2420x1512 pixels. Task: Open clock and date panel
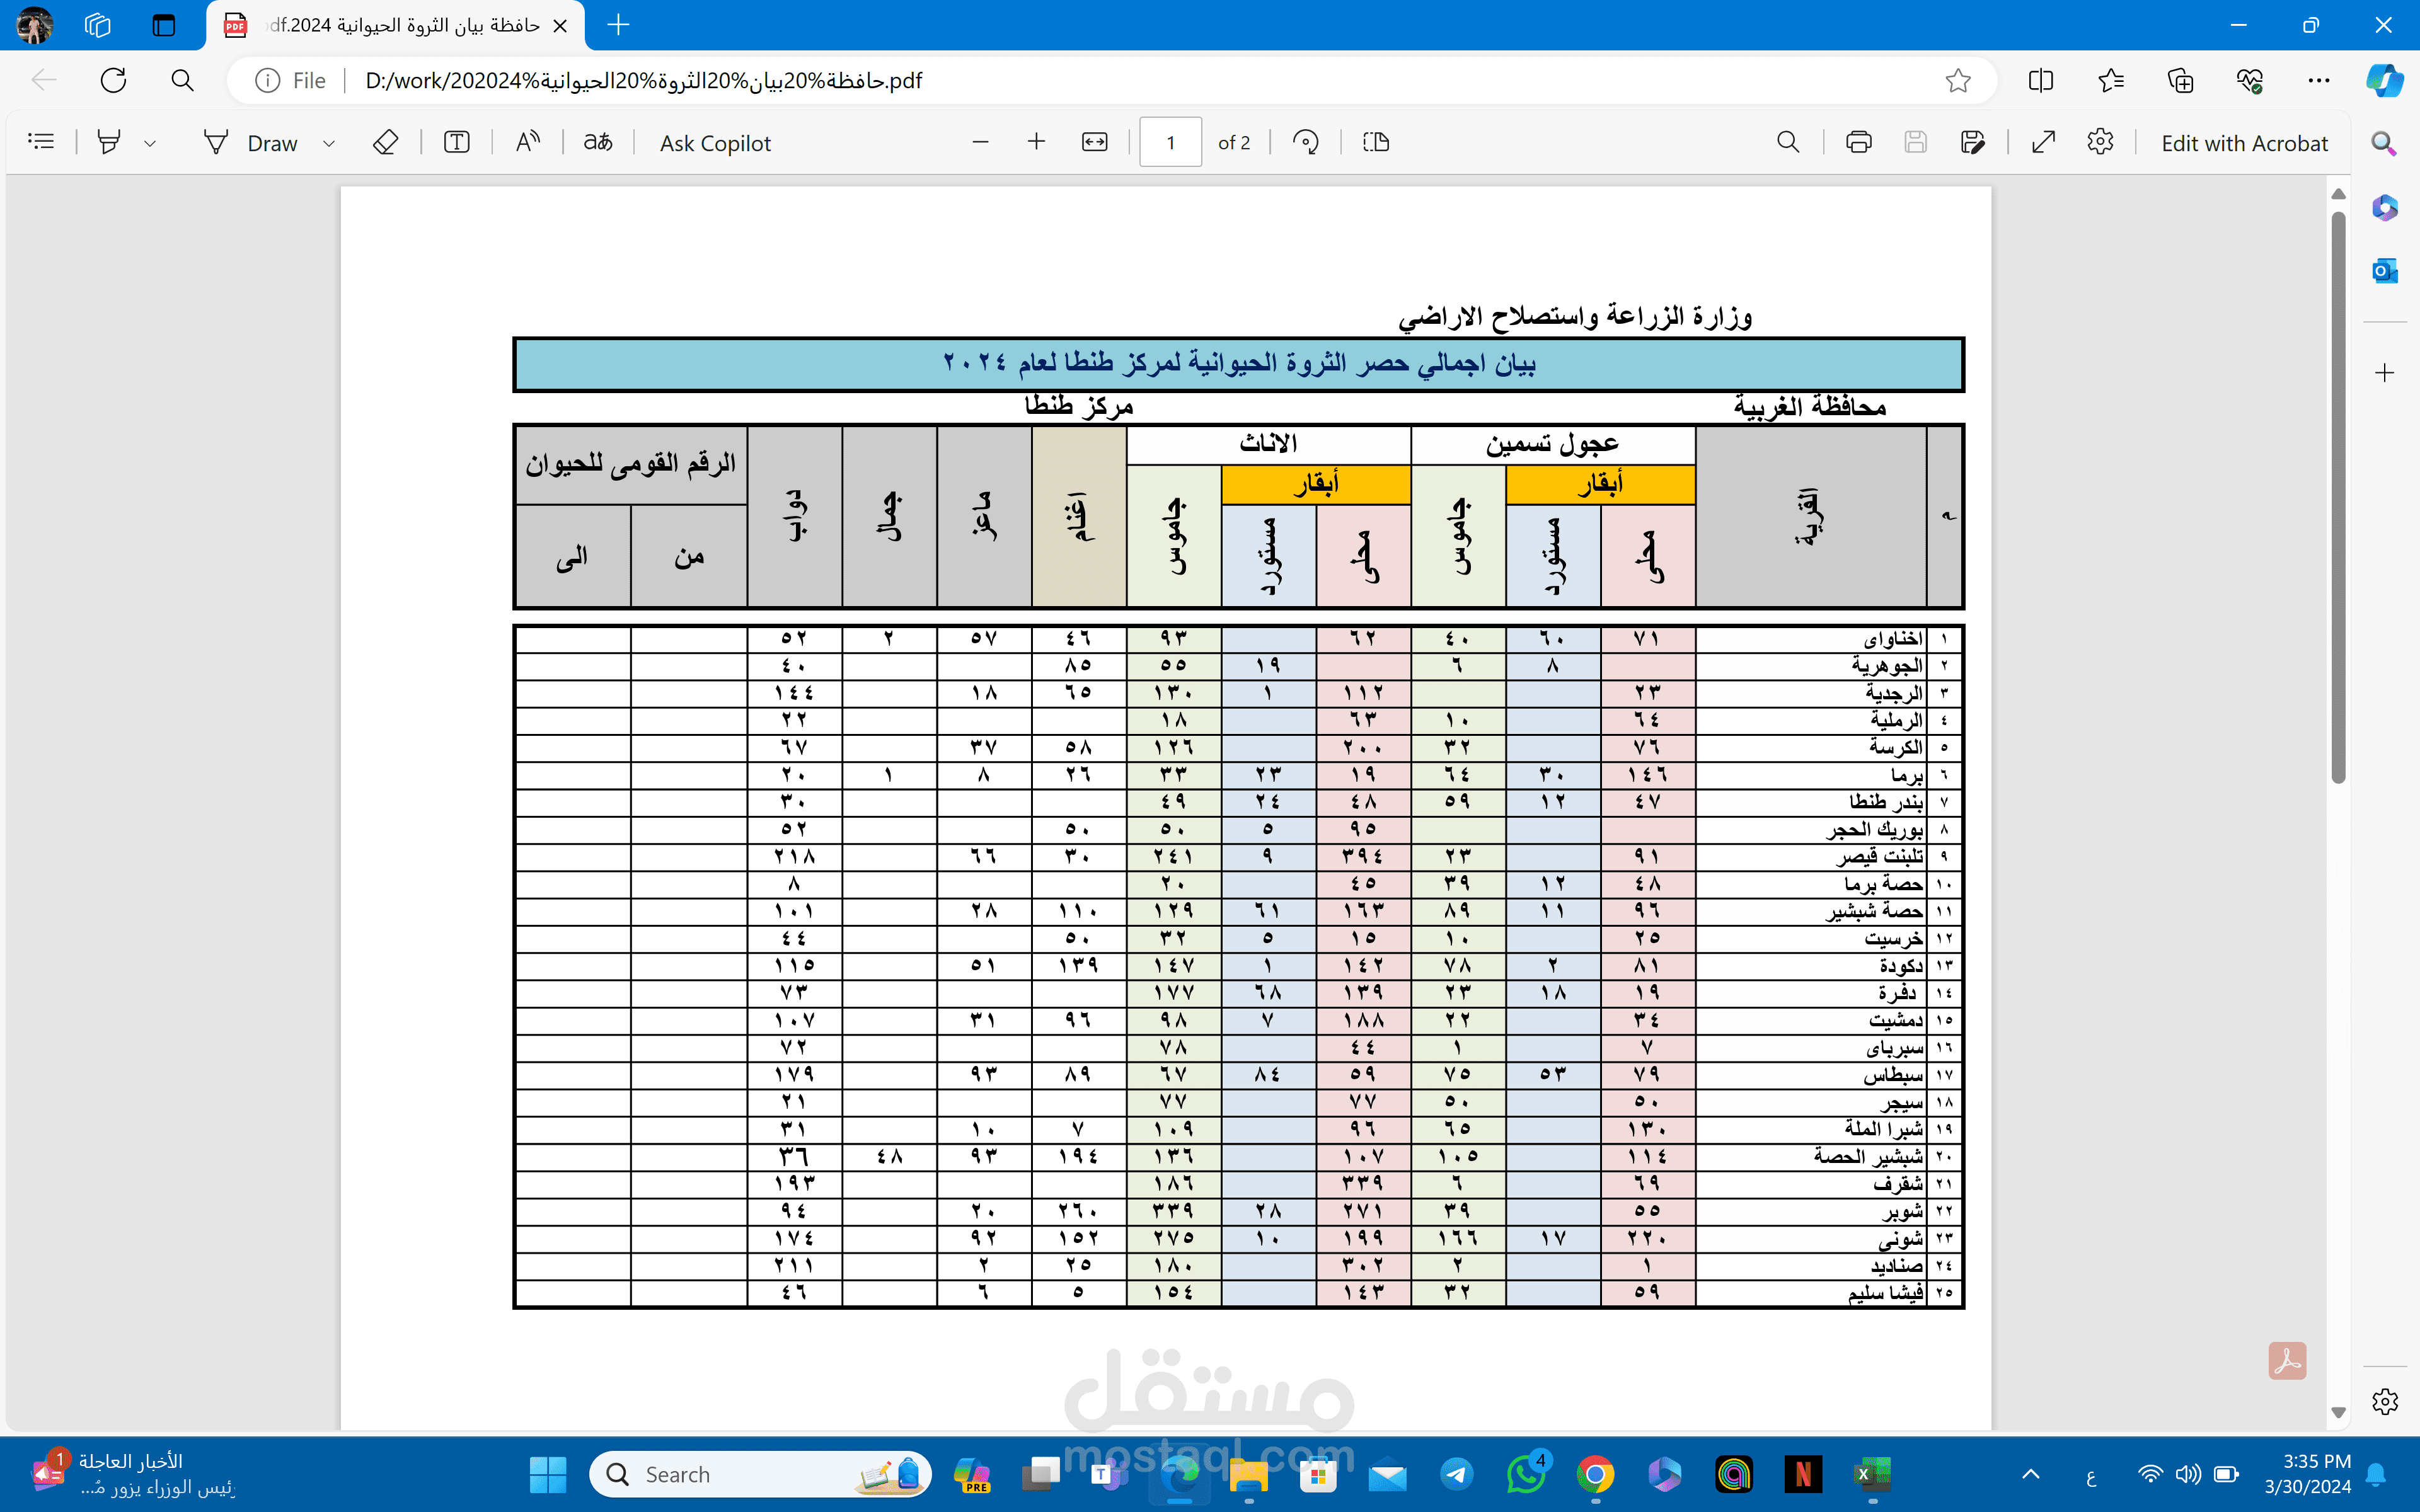(x=2308, y=1474)
